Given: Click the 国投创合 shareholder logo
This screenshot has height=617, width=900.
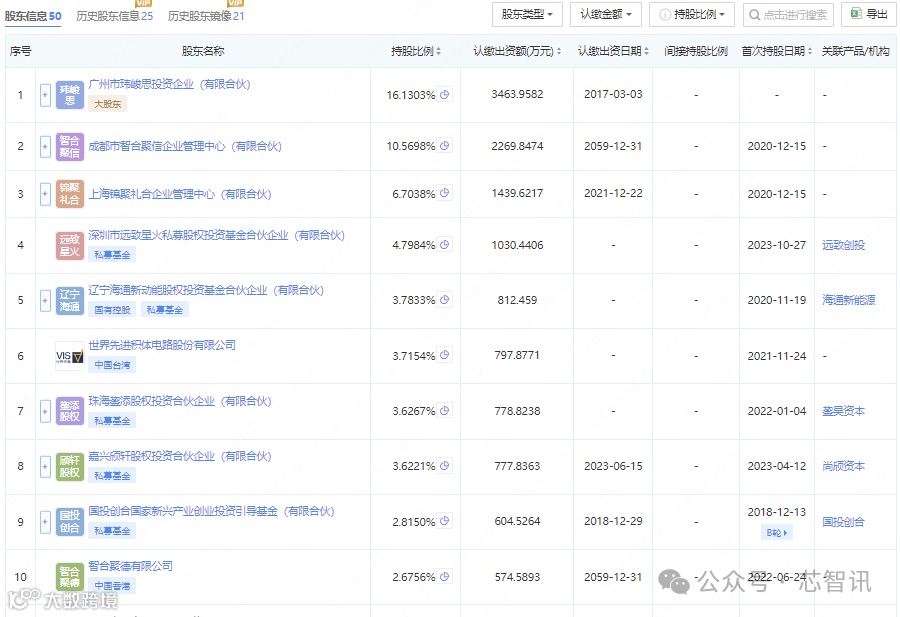Looking at the screenshot, I should (70, 522).
